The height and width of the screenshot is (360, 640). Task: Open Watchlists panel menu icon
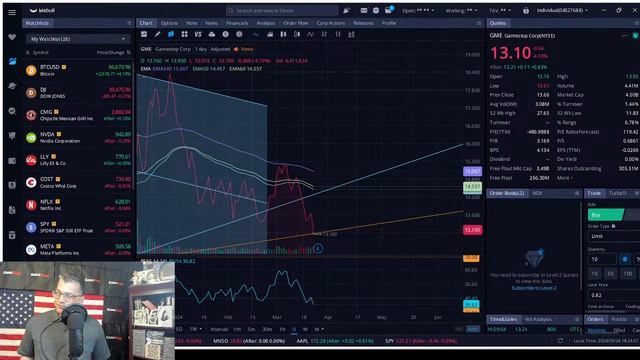click(x=129, y=23)
